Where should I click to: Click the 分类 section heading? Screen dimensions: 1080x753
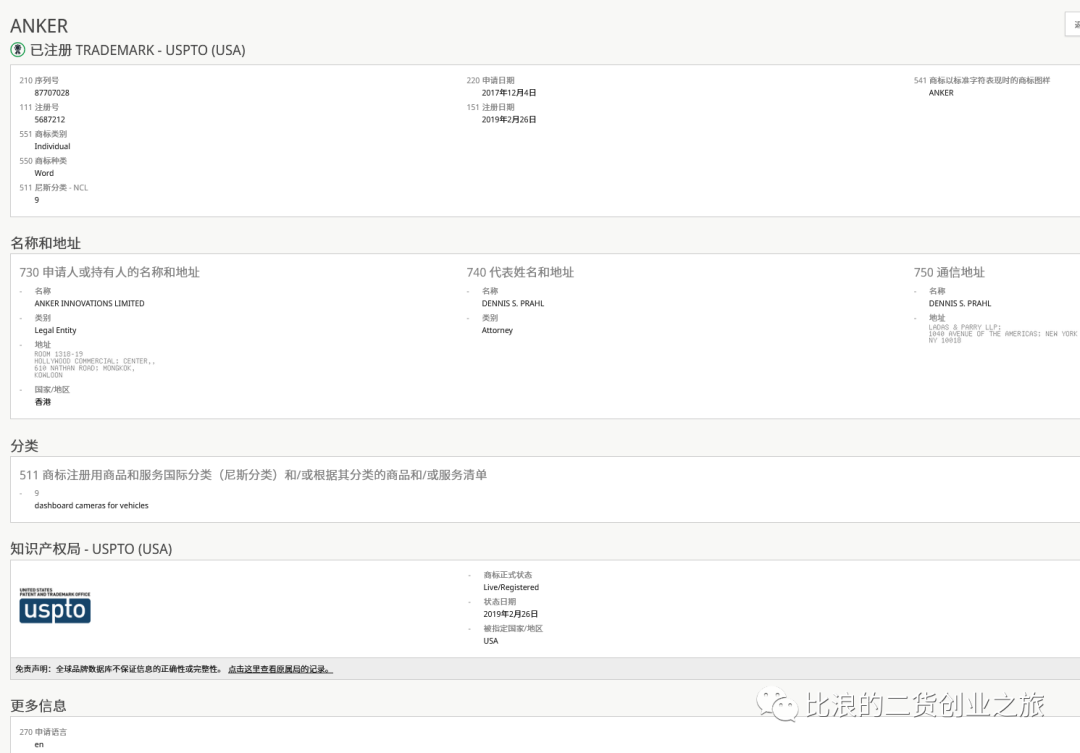24,446
